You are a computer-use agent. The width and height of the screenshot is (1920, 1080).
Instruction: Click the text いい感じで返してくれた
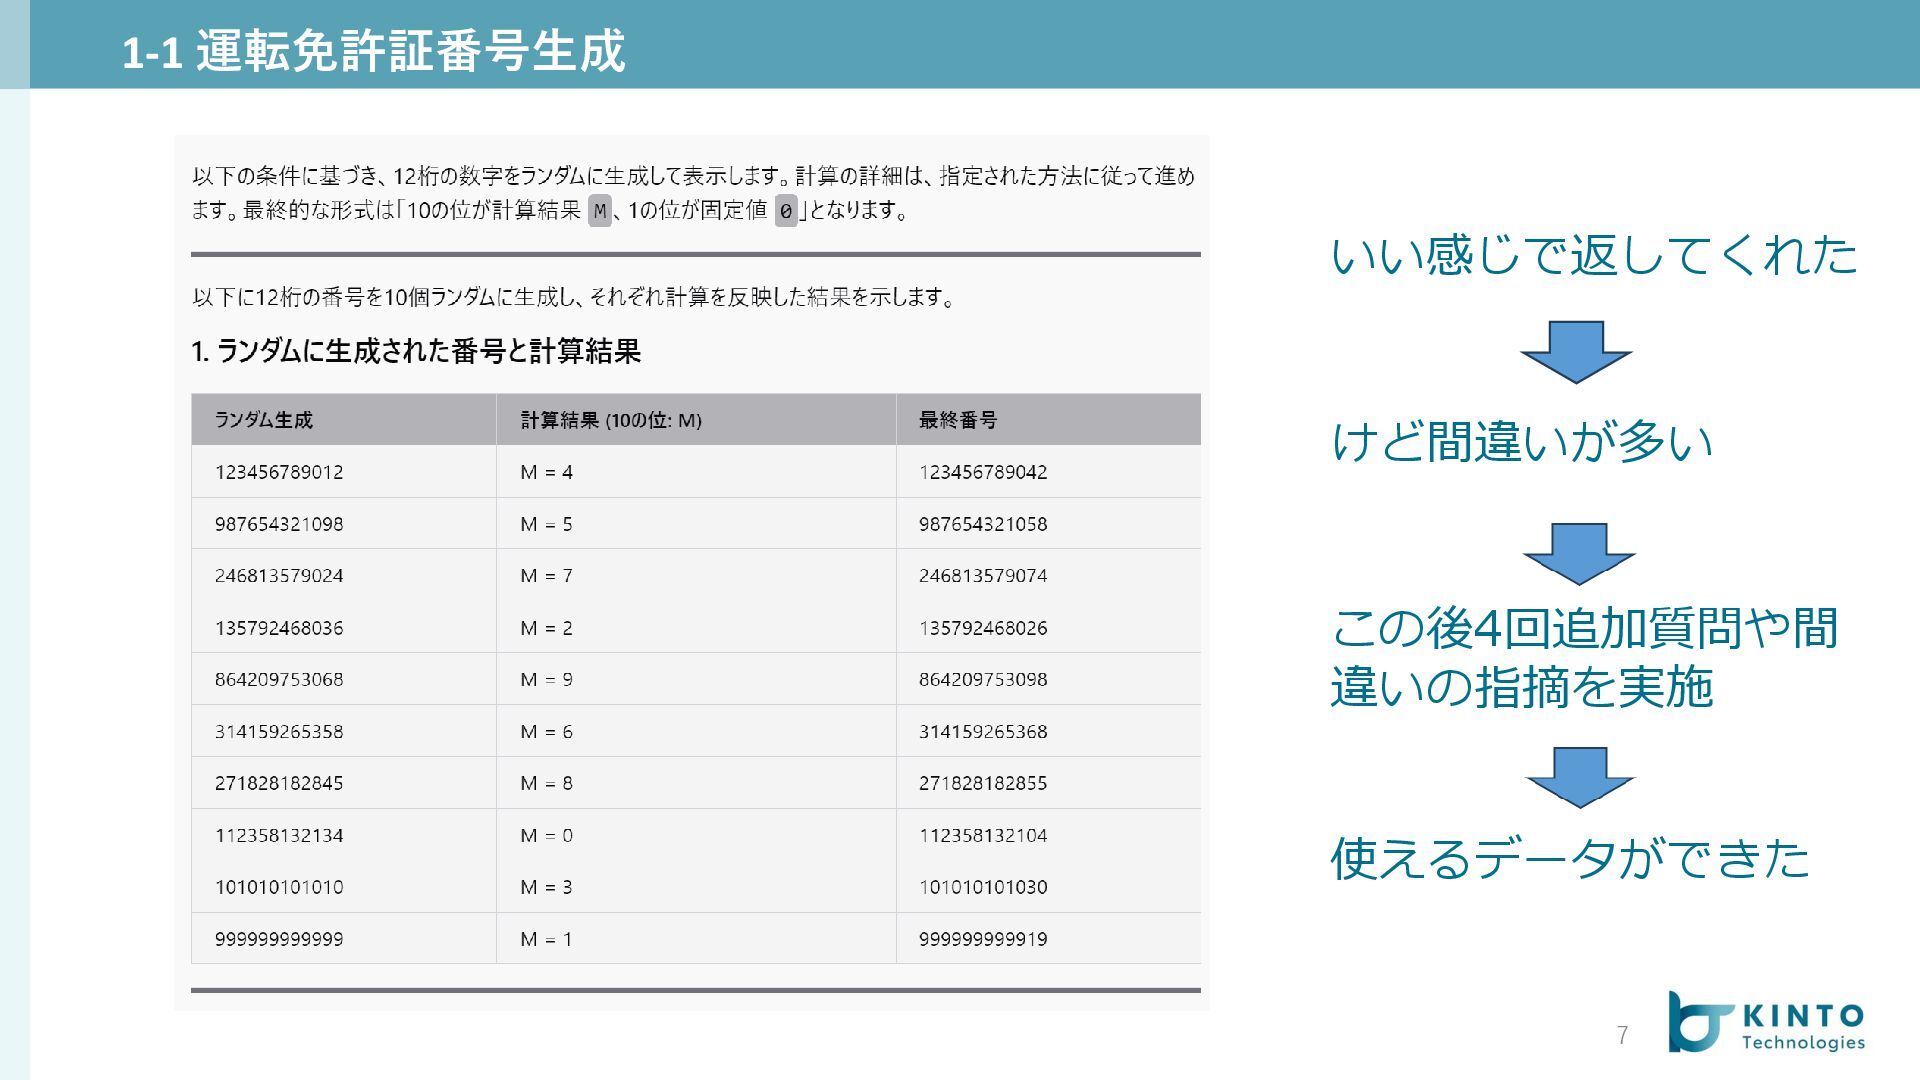1594,255
